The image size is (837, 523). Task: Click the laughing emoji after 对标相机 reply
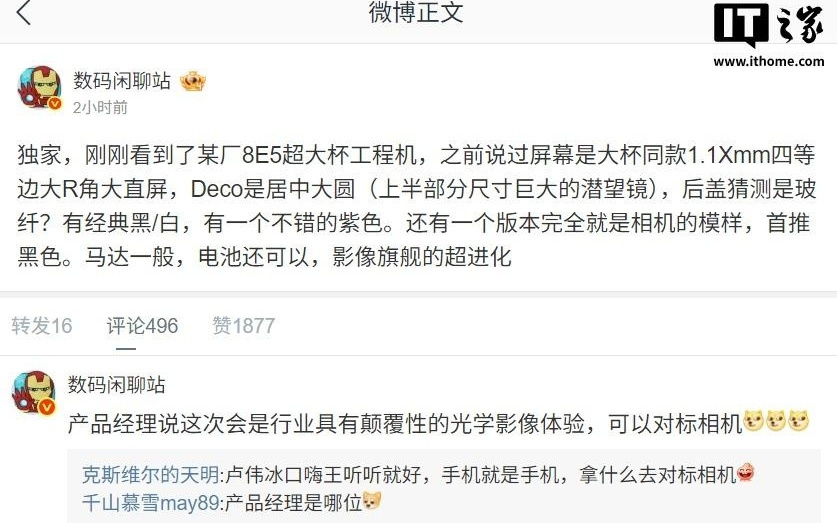[745, 473]
